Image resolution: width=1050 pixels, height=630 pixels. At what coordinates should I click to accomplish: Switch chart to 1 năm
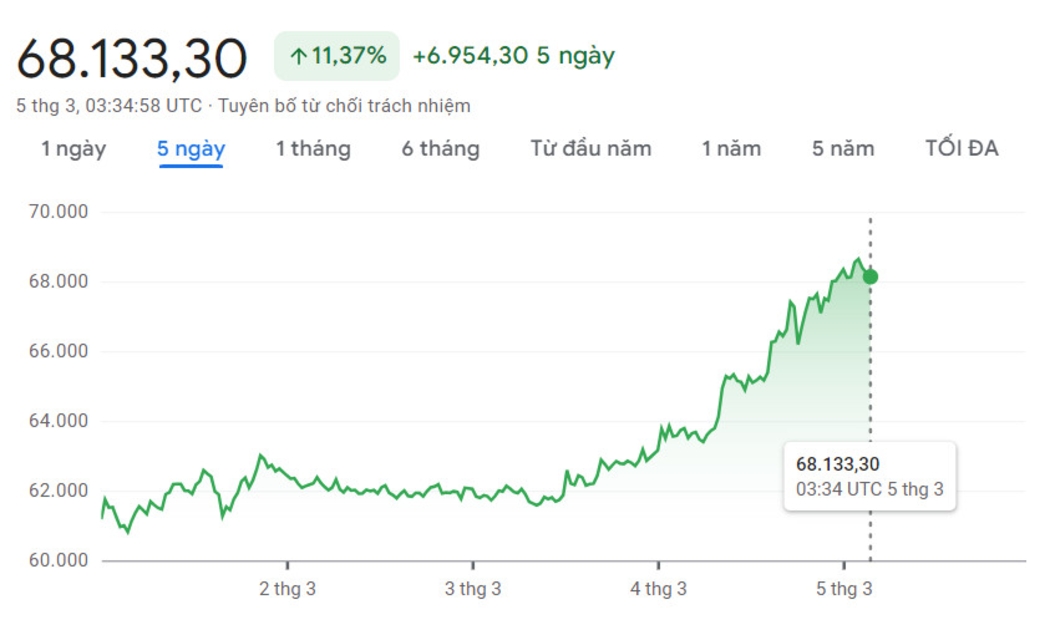tap(731, 149)
